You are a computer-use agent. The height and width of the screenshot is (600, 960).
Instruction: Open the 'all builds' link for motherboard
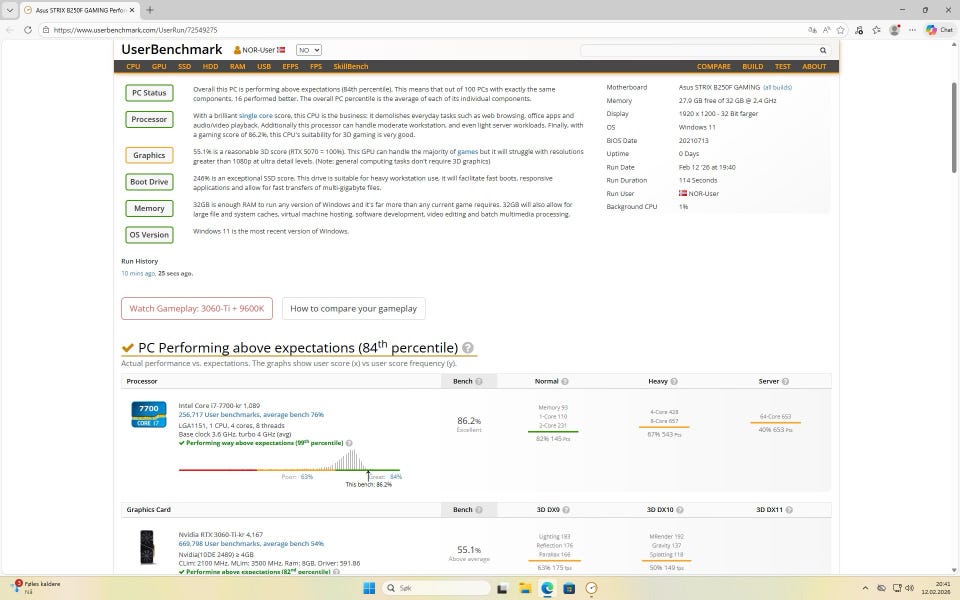coord(777,87)
